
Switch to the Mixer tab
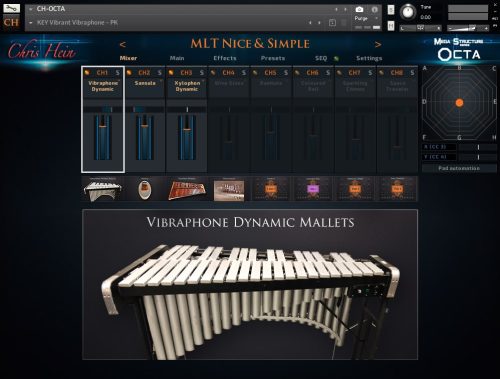(128, 58)
